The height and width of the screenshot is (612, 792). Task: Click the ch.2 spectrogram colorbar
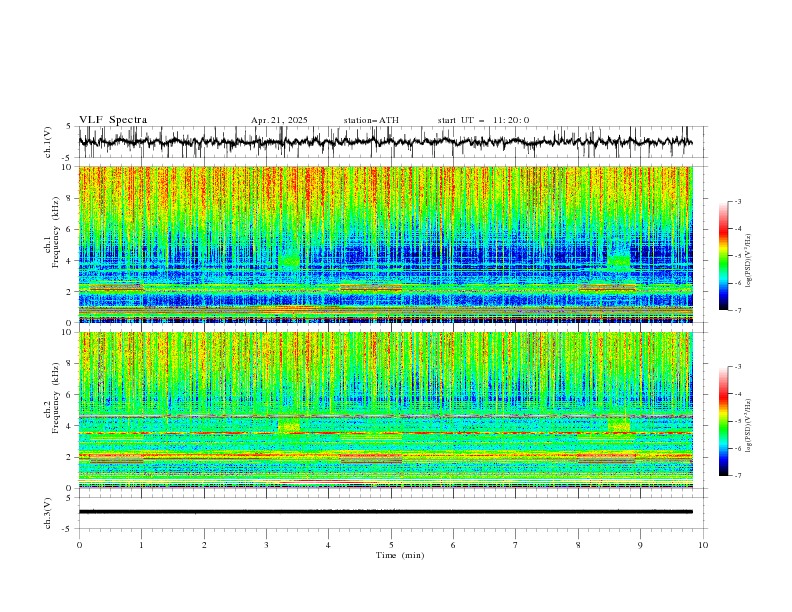tap(723, 421)
